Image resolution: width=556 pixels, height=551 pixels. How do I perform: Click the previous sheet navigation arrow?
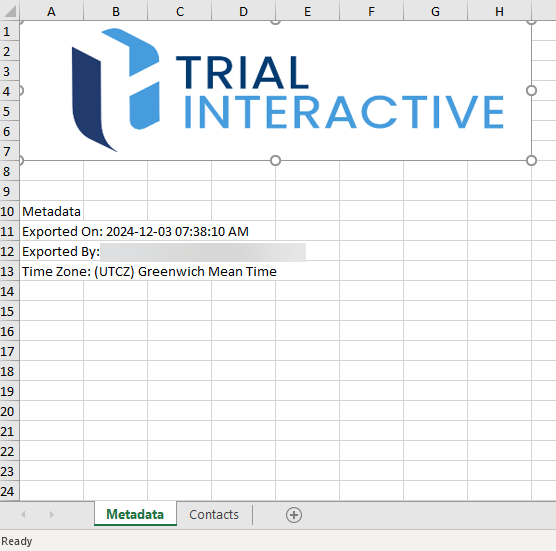23,514
